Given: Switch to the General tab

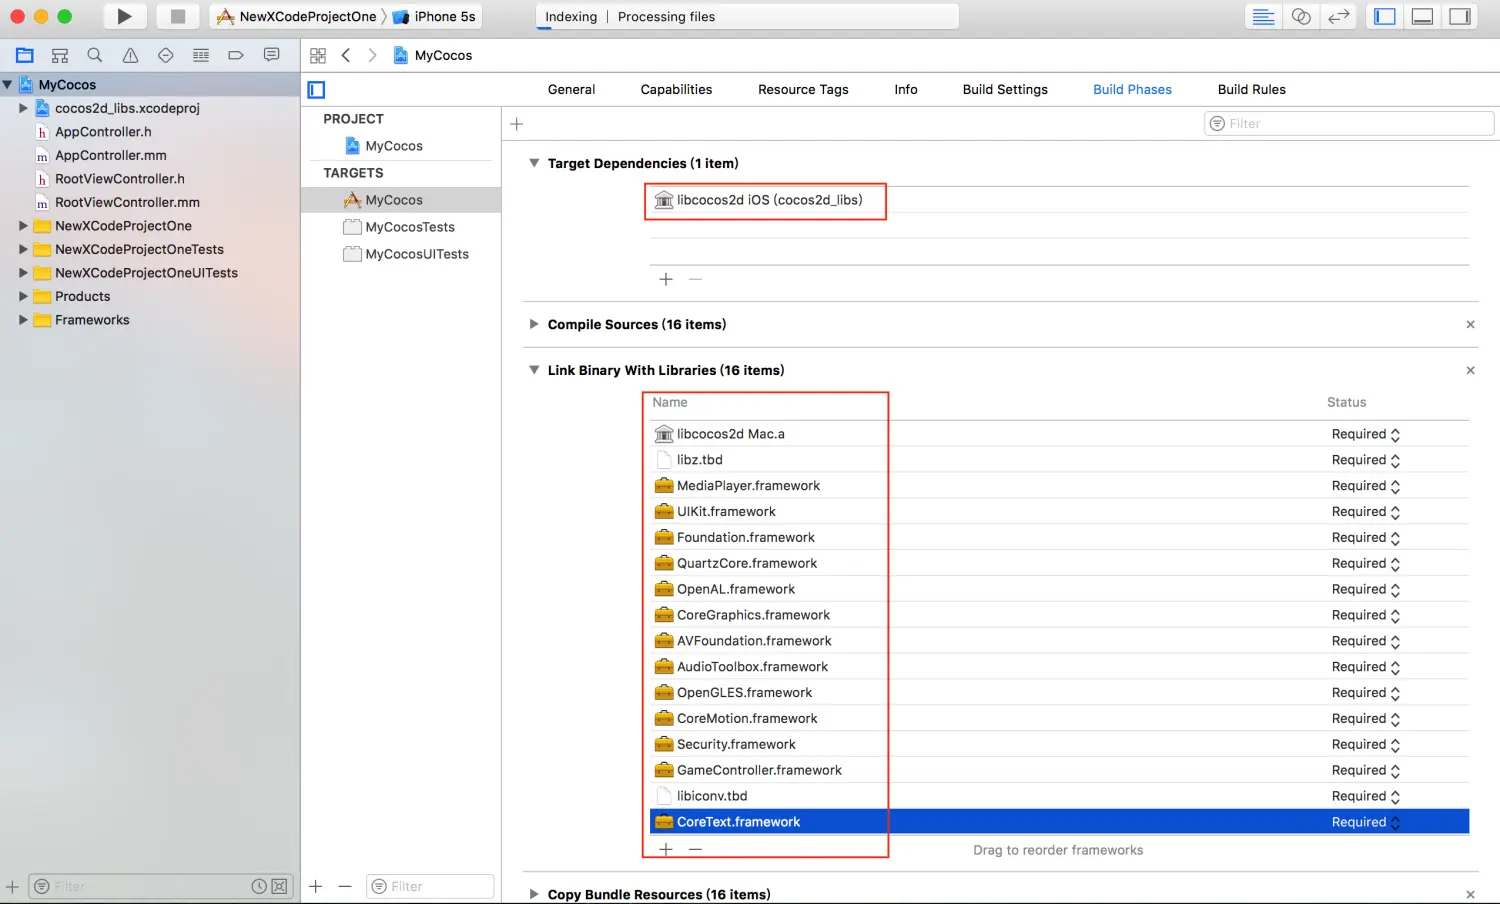Looking at the screenshot, I should coord(571,89).
